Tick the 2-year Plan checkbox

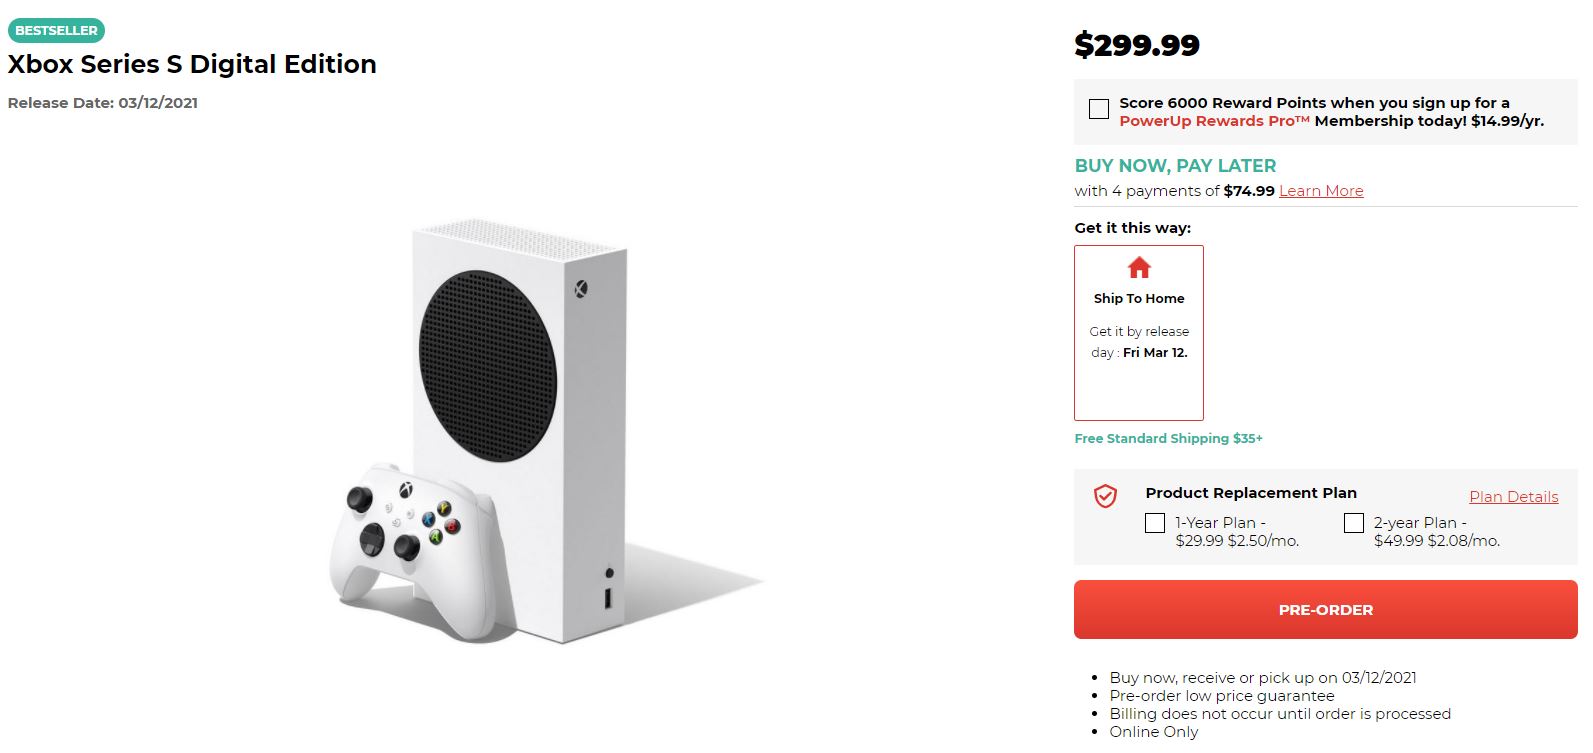tap(1354, 523)
